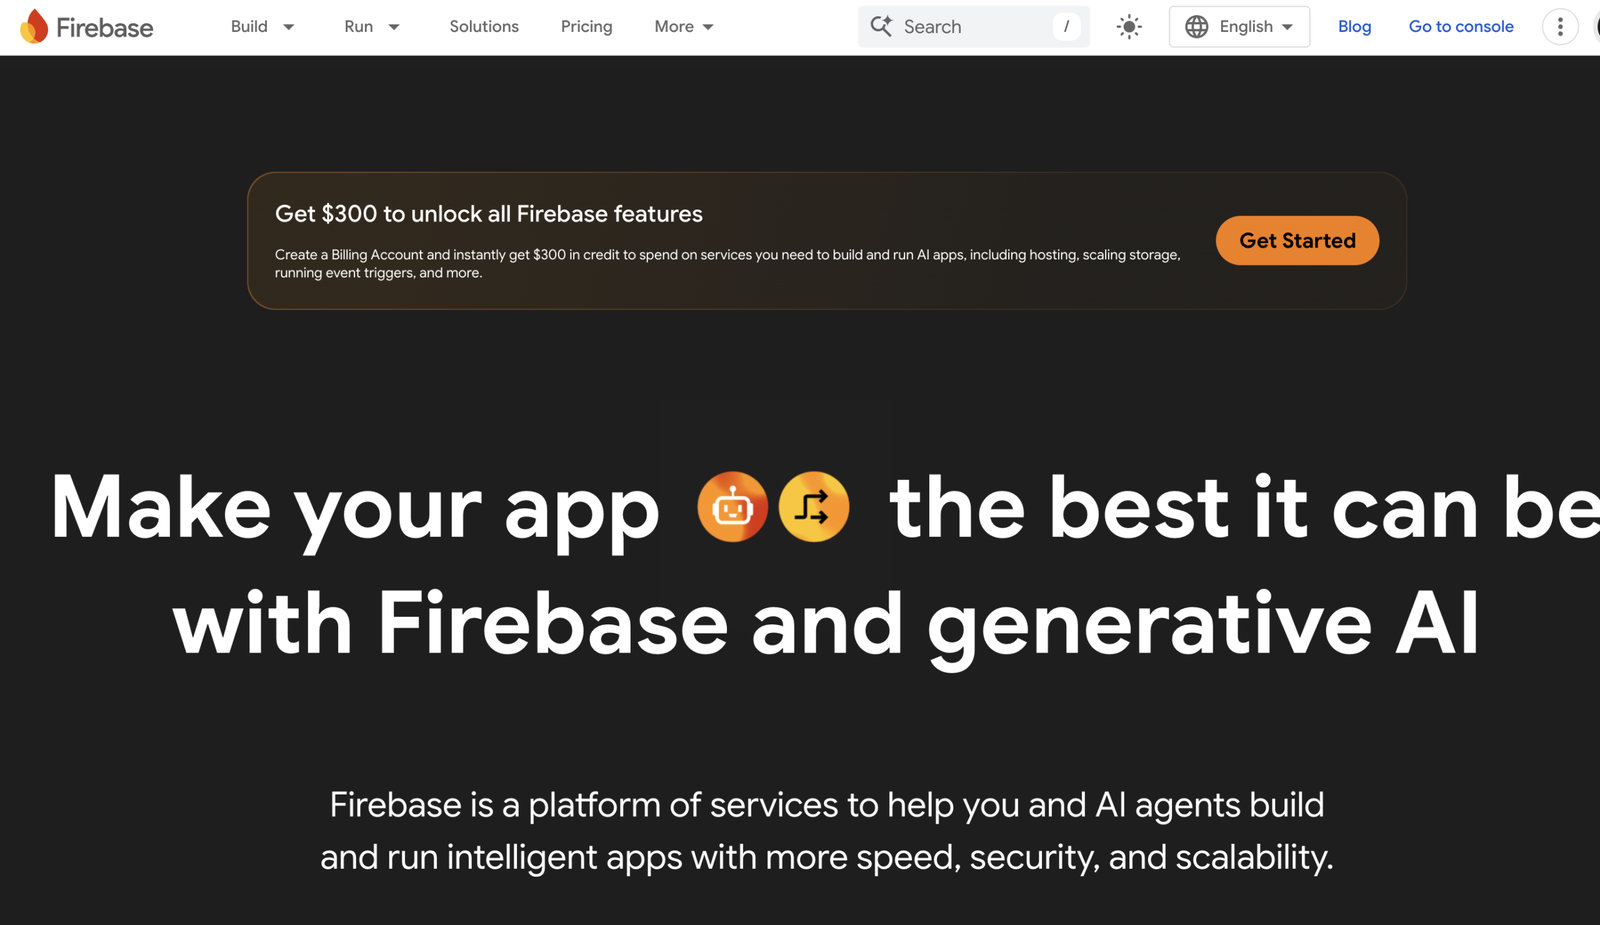The height and width of the screenshot is (925, 1600).
Task: Open the Blog link
Action: click(x=1354, y=27)
